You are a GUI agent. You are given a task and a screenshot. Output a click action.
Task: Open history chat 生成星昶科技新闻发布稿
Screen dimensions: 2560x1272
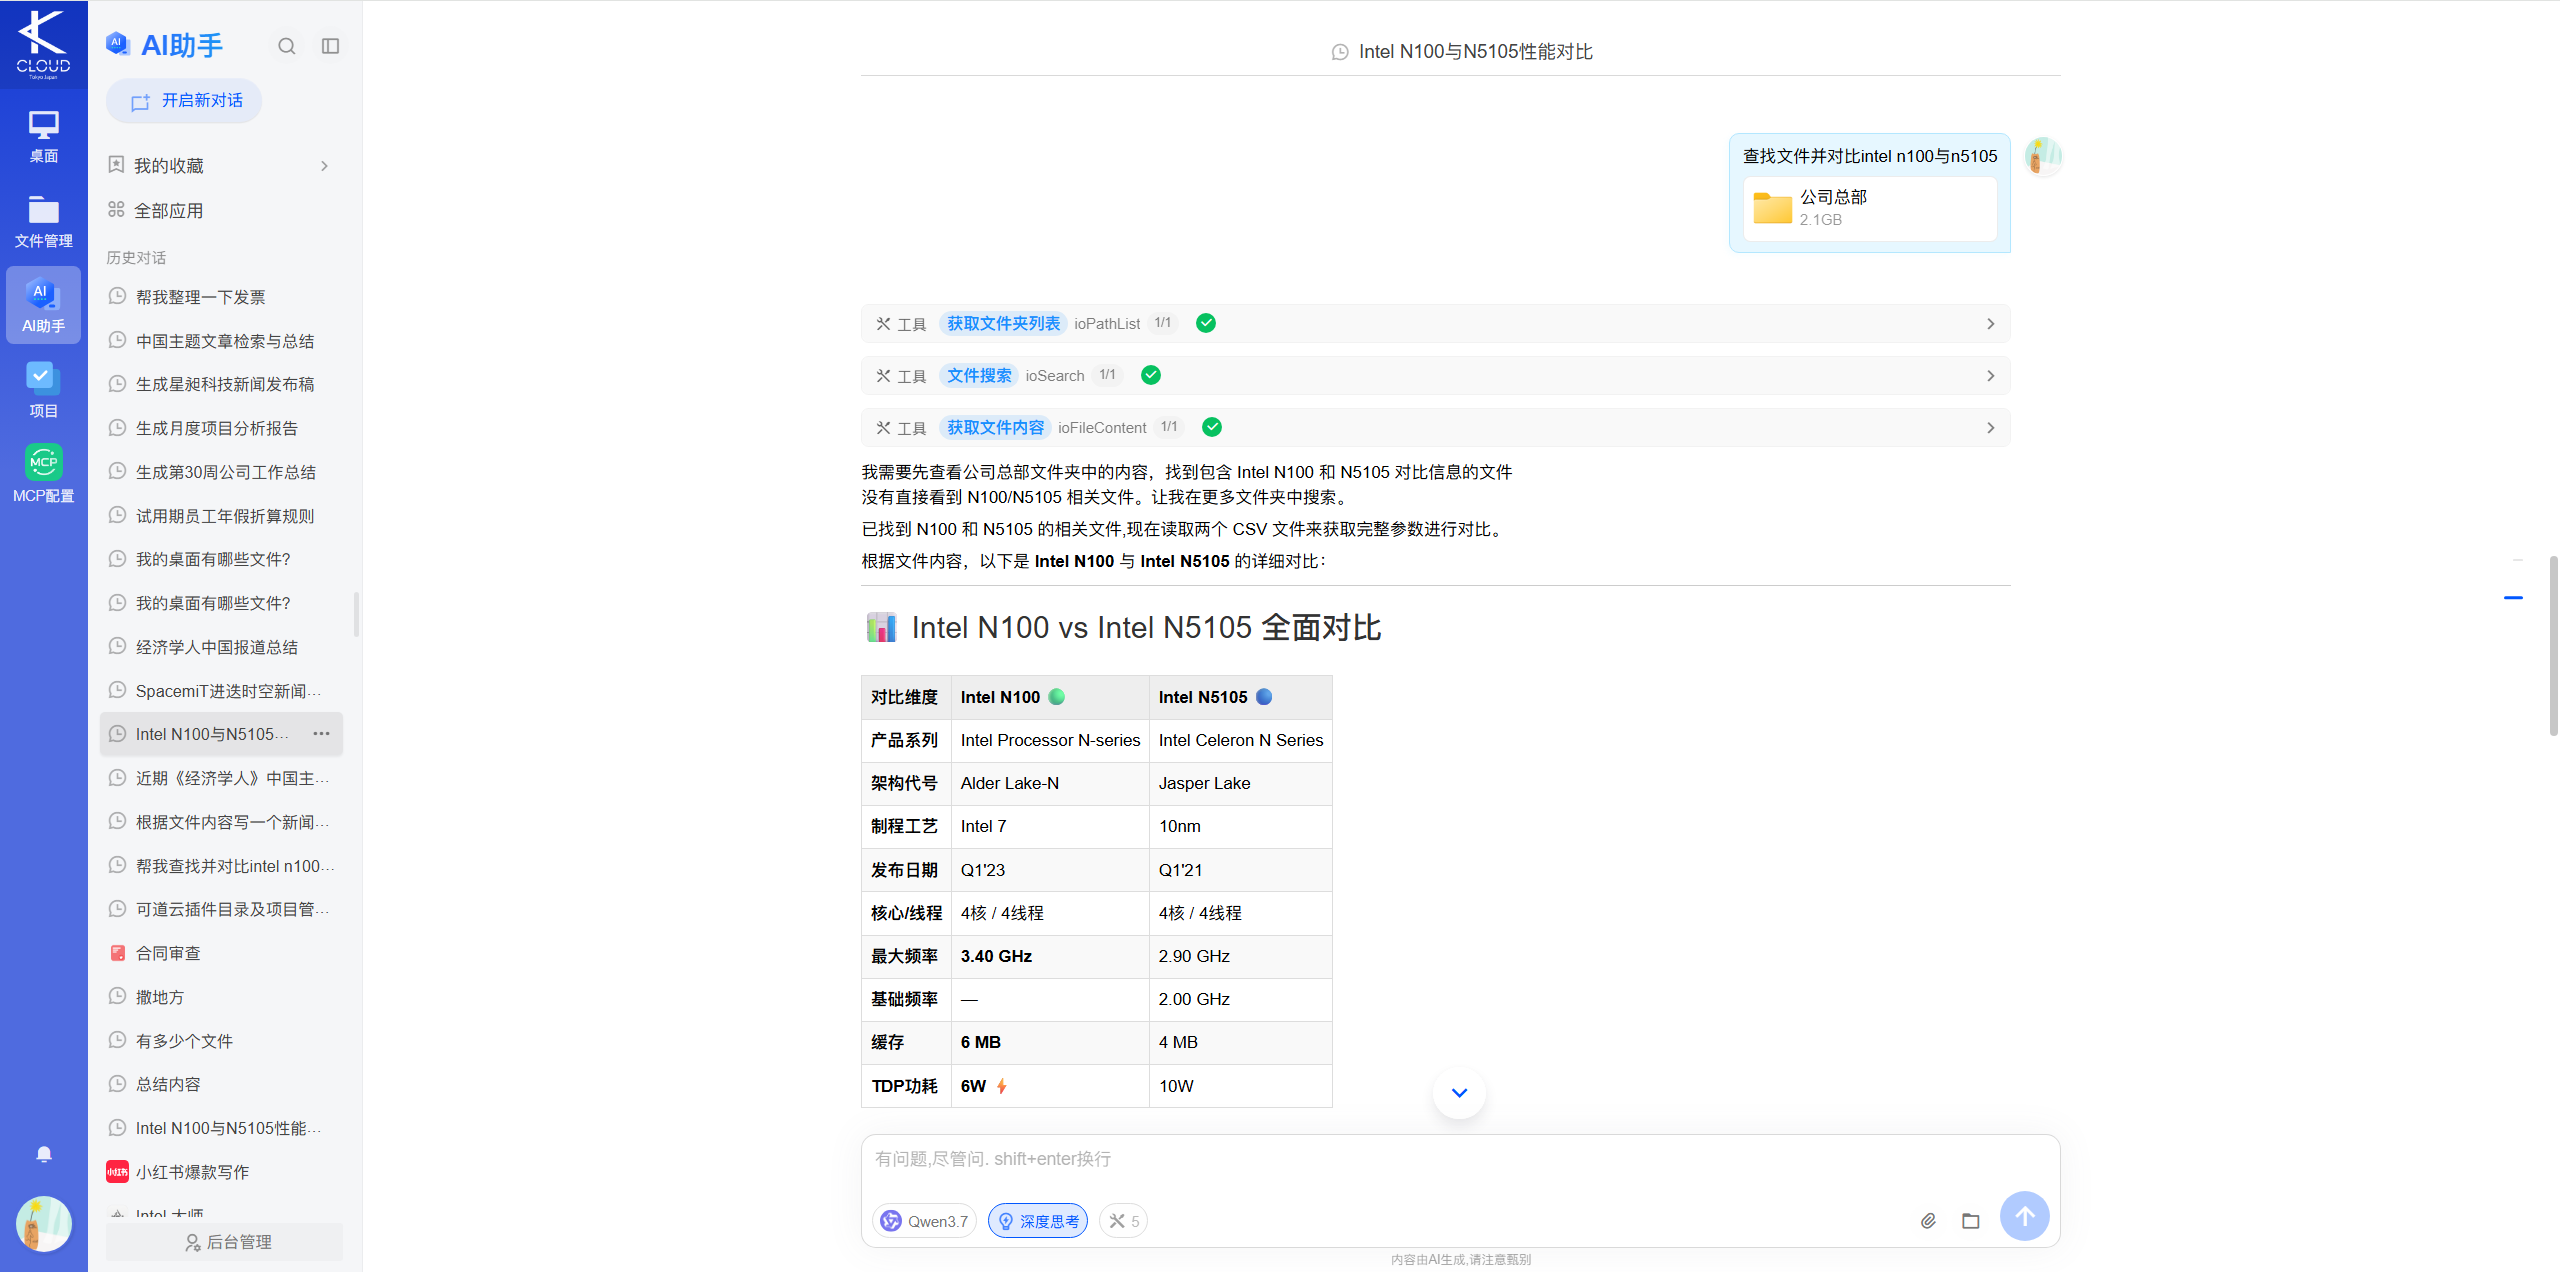pyautogui.click(x=221, y=384)
